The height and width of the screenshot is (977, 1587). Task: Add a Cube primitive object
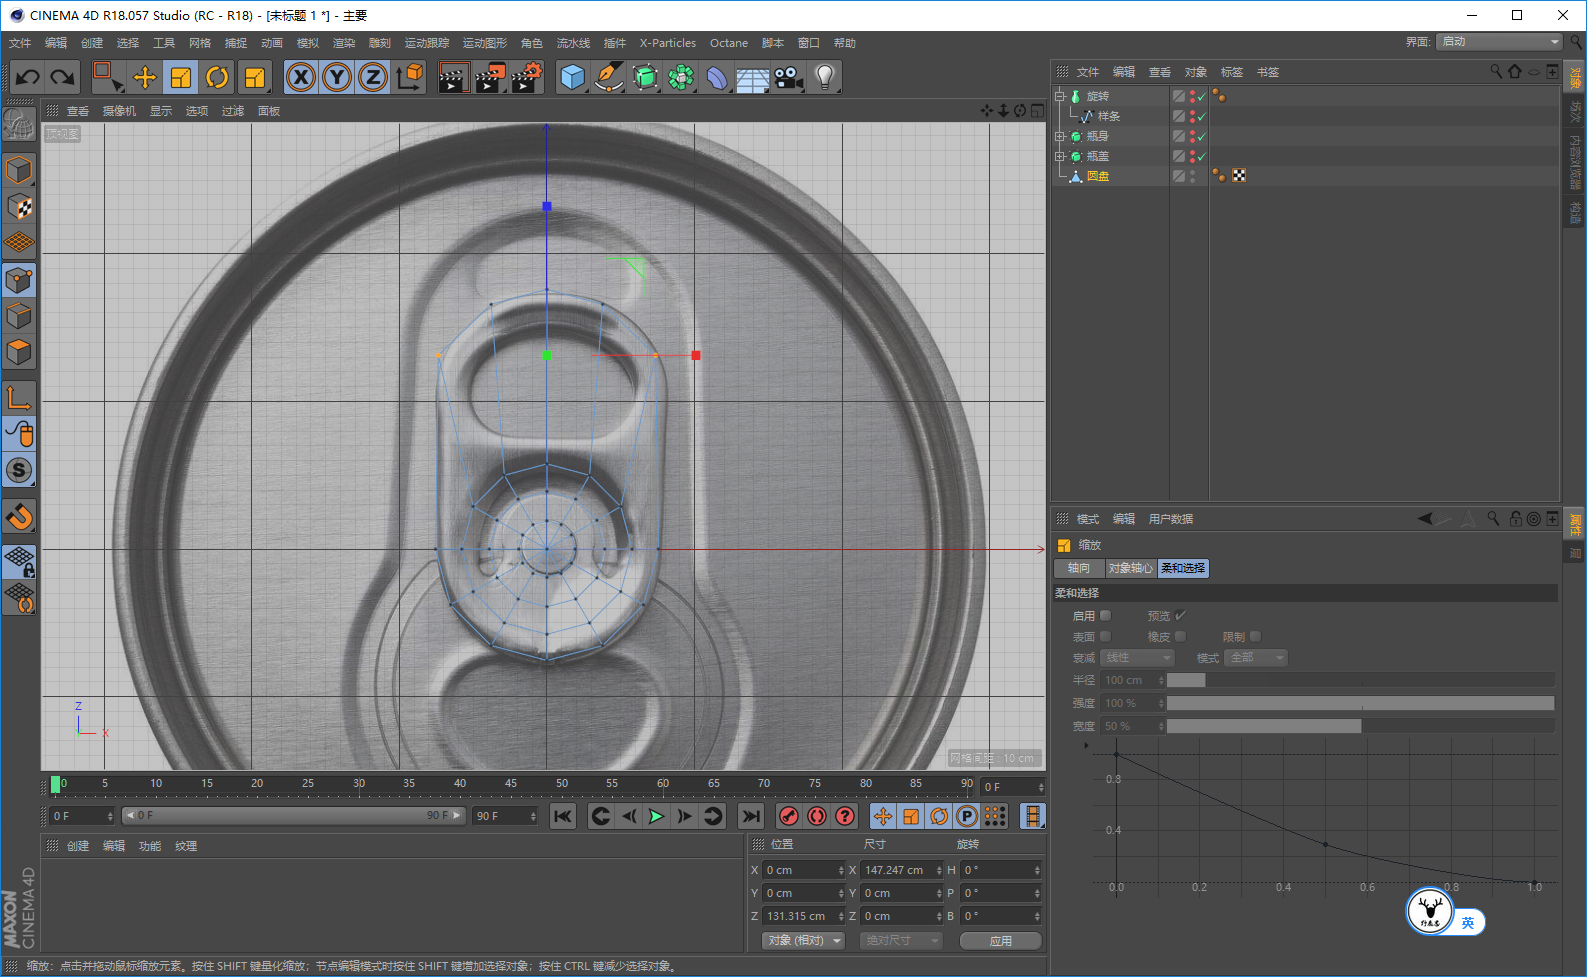(x=572, y=77)
